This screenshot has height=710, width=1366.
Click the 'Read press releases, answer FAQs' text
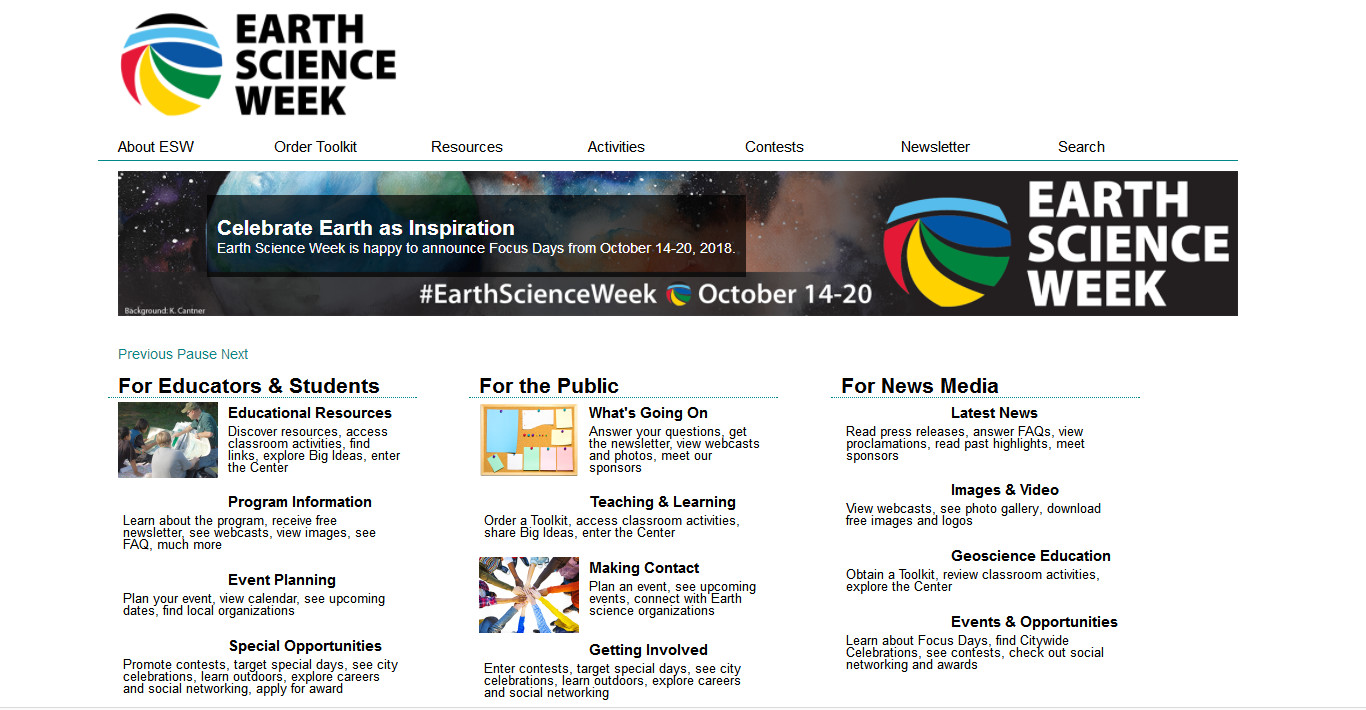tap(965, 444)
